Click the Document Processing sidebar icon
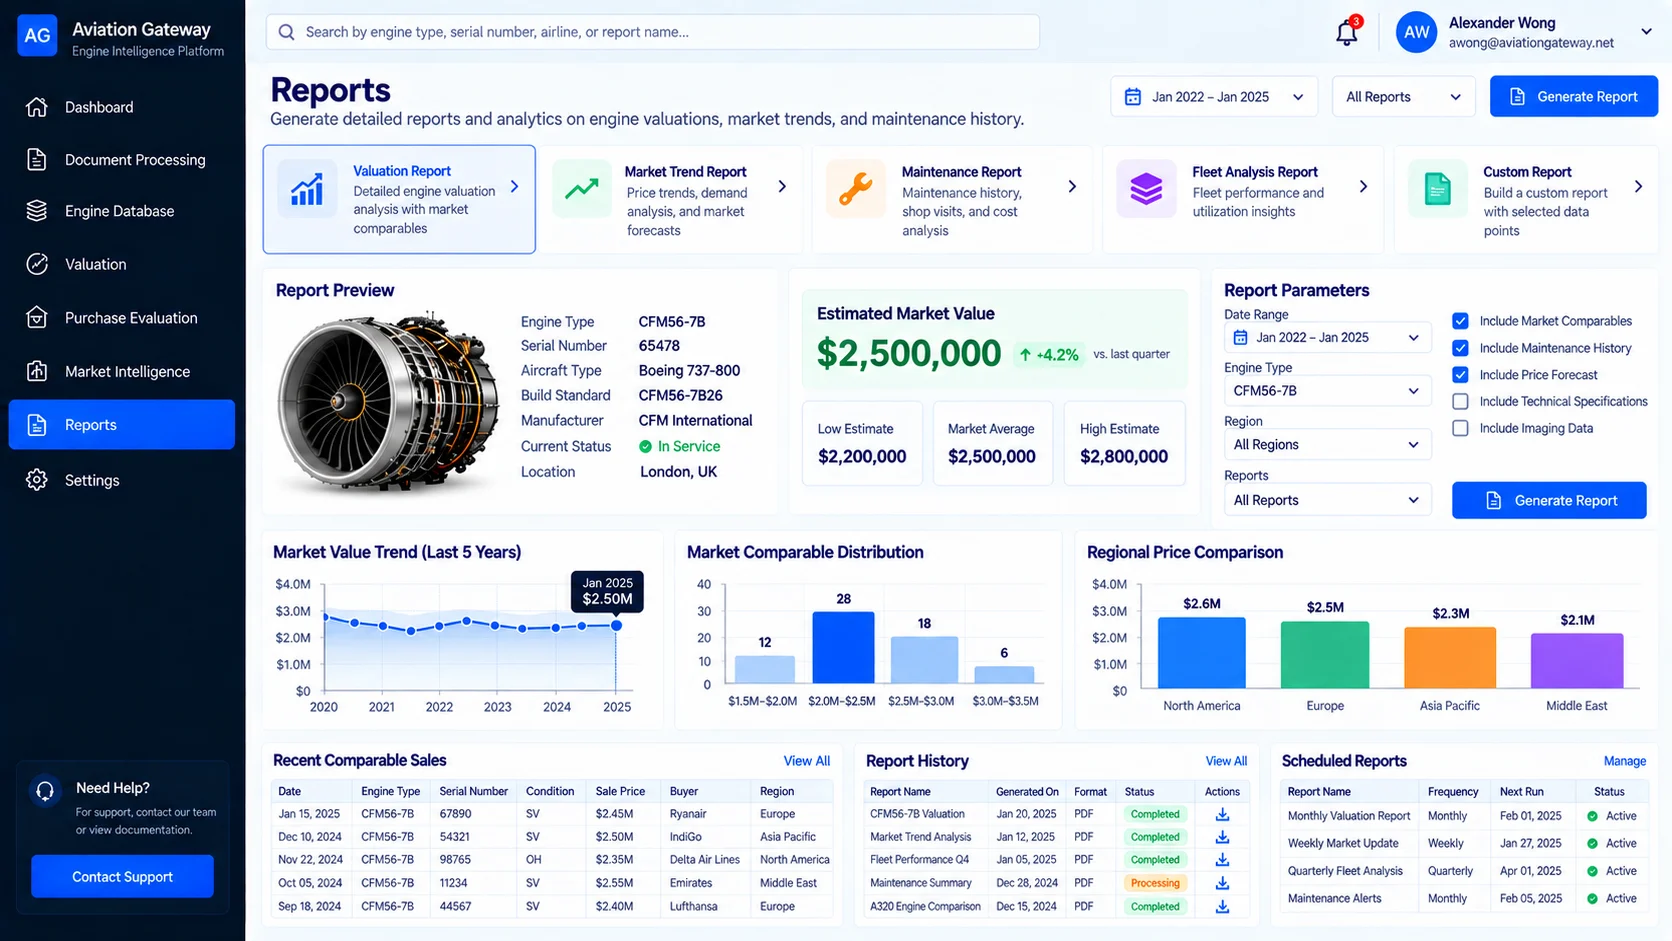The image size is (1672, 941). click(37, 159)
